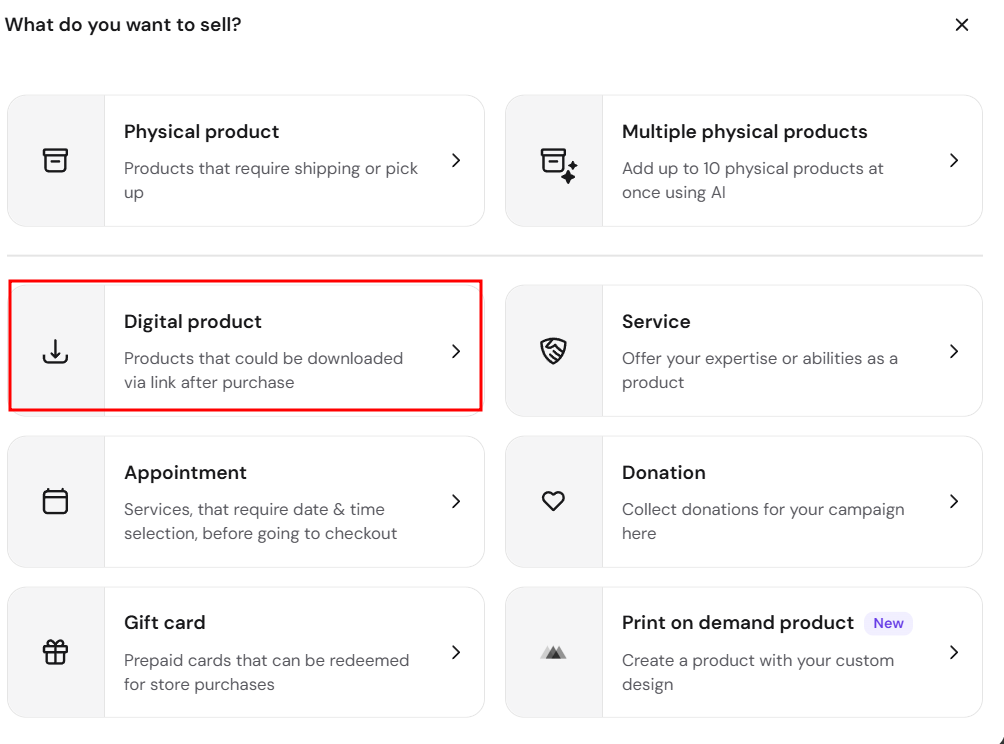Expand the Appointment chevron arrow
Image resolution: width=1004 pixels, height=744 pixels.
coord(456,501)
